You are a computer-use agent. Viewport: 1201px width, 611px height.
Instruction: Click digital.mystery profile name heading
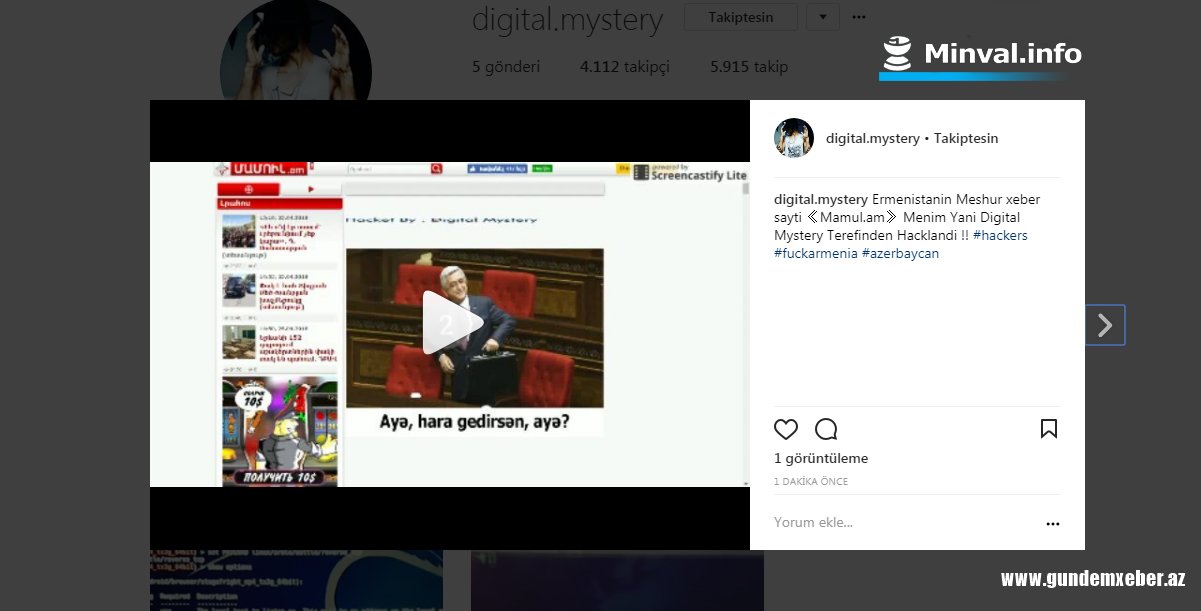coord(567,20)
